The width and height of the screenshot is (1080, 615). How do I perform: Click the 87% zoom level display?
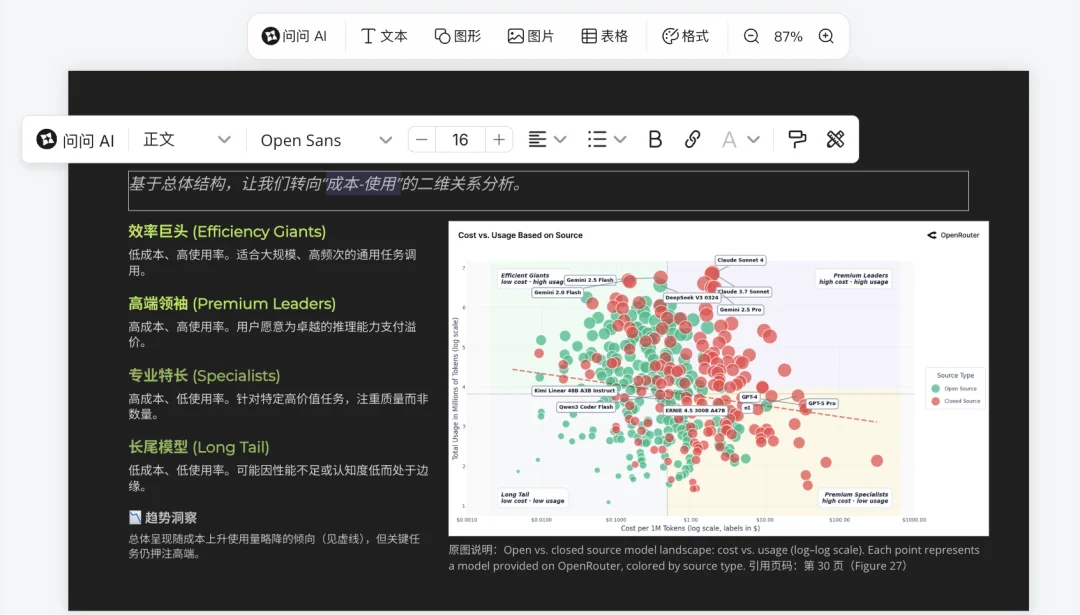[788, 35]
